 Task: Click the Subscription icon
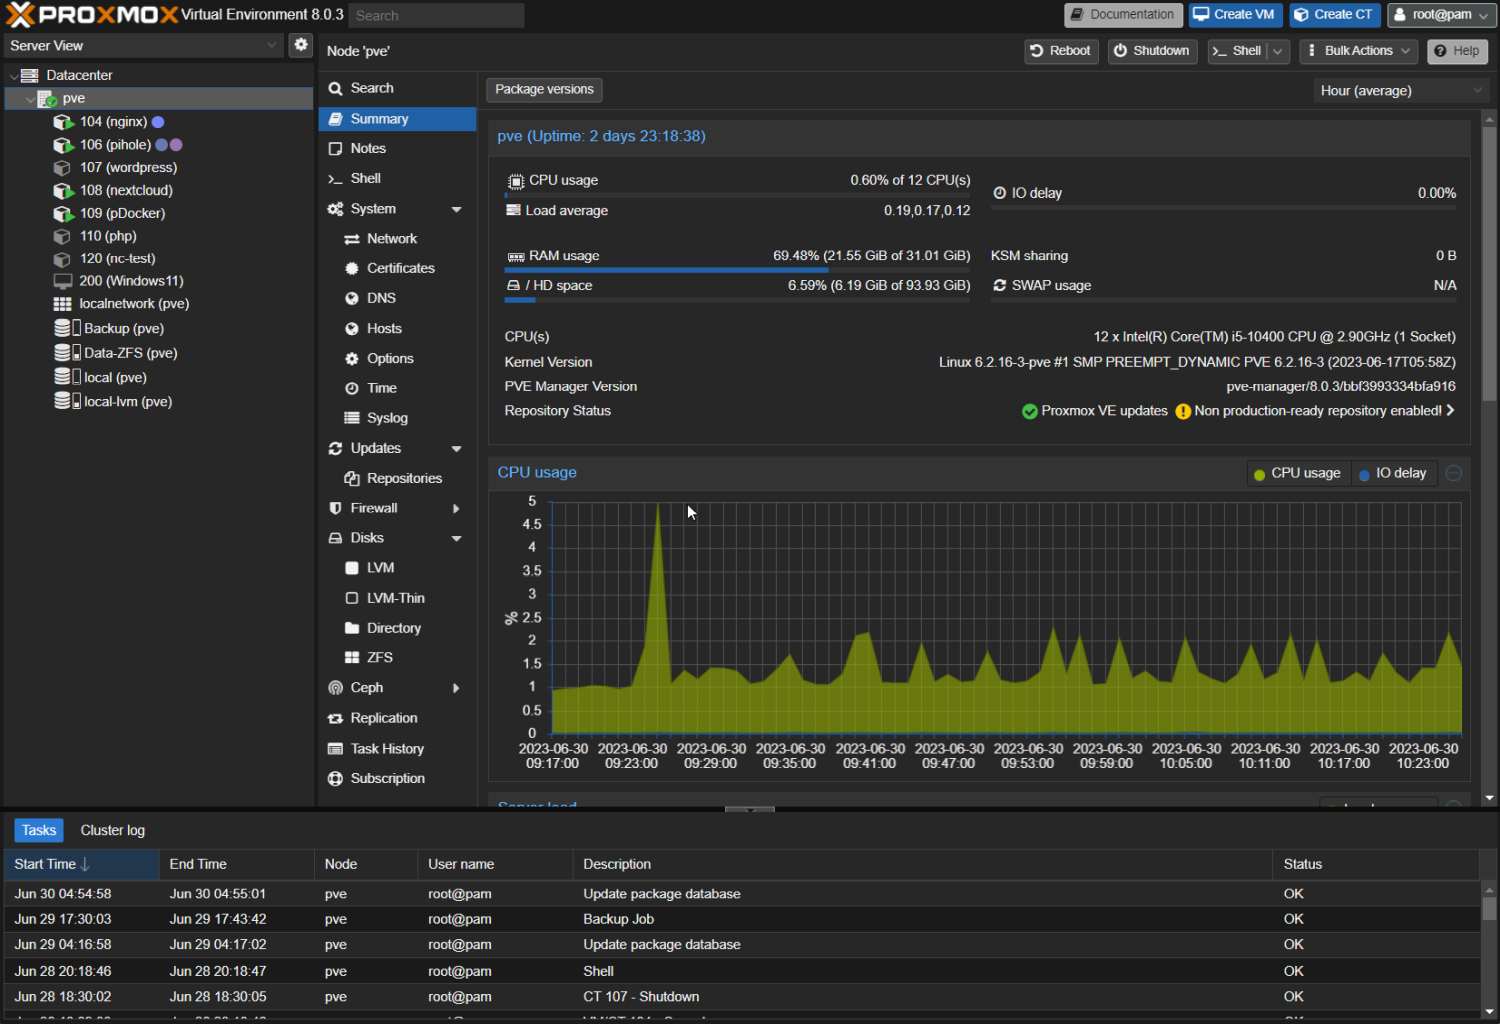(336, 779)
